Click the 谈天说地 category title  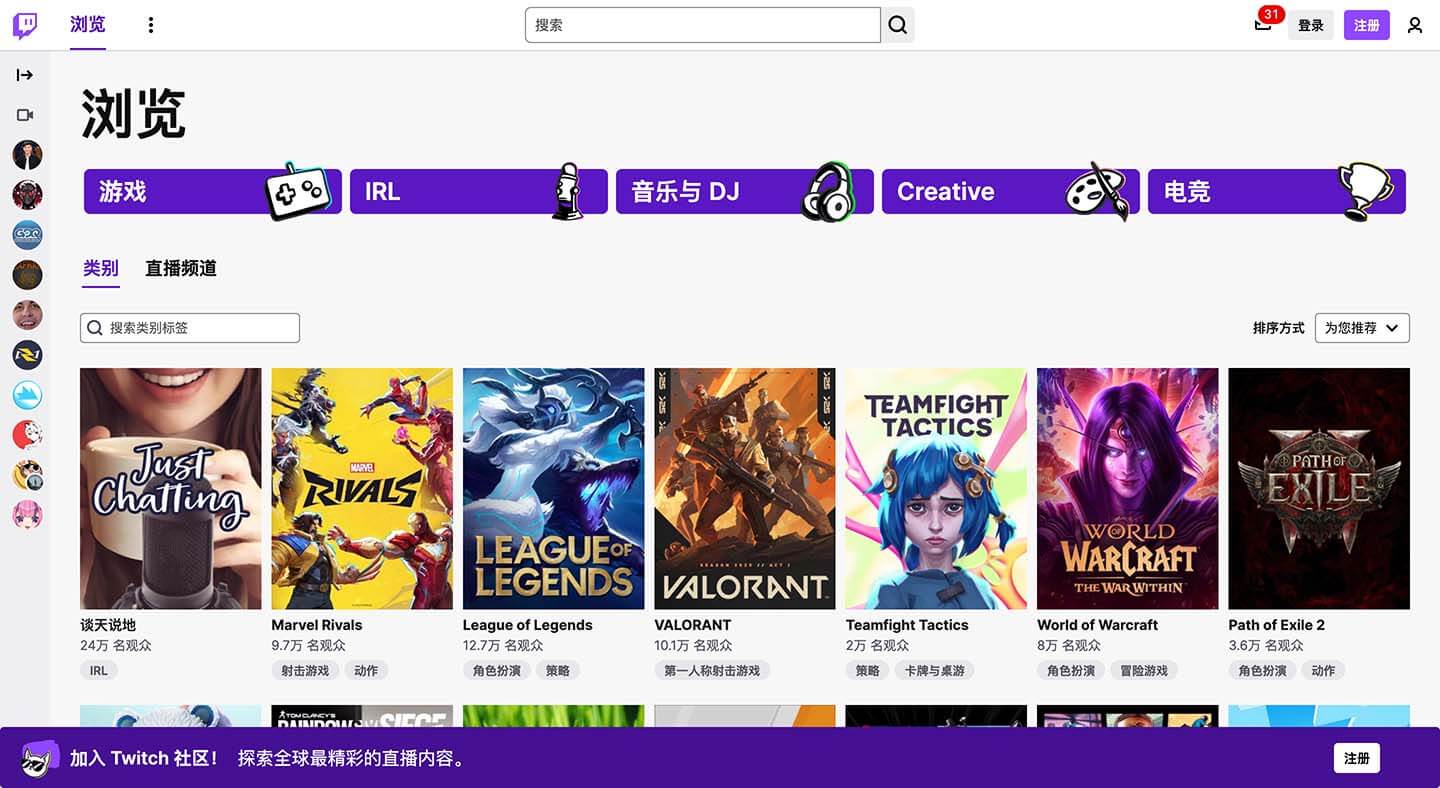(108, 625)
